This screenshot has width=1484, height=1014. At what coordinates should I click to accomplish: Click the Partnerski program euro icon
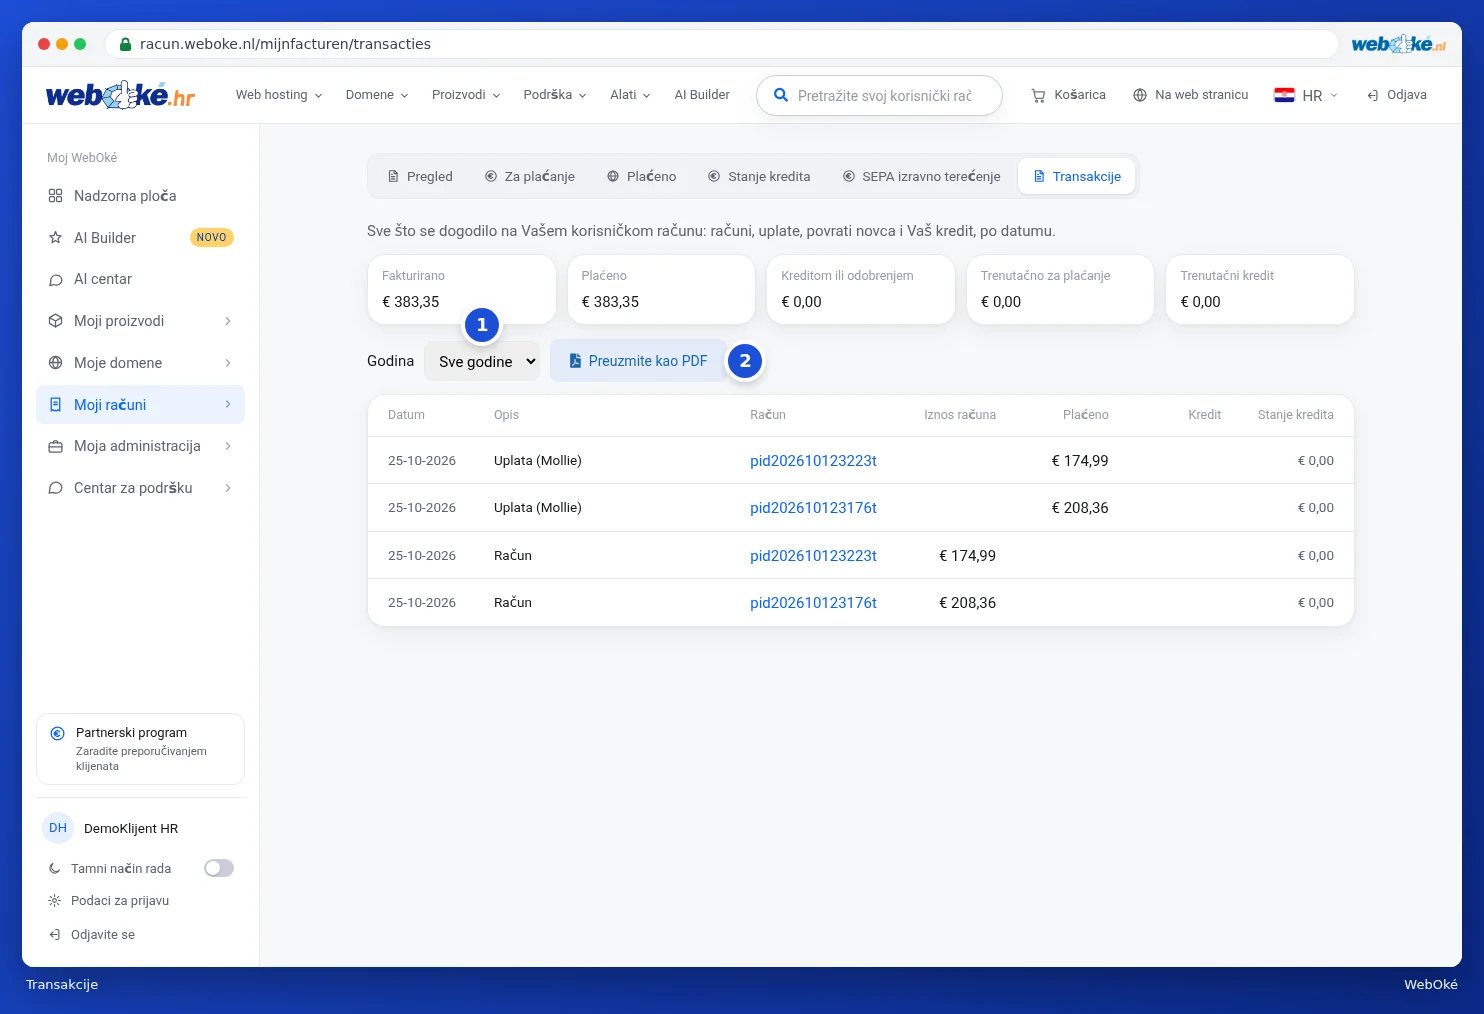click(x=58, y=733)
